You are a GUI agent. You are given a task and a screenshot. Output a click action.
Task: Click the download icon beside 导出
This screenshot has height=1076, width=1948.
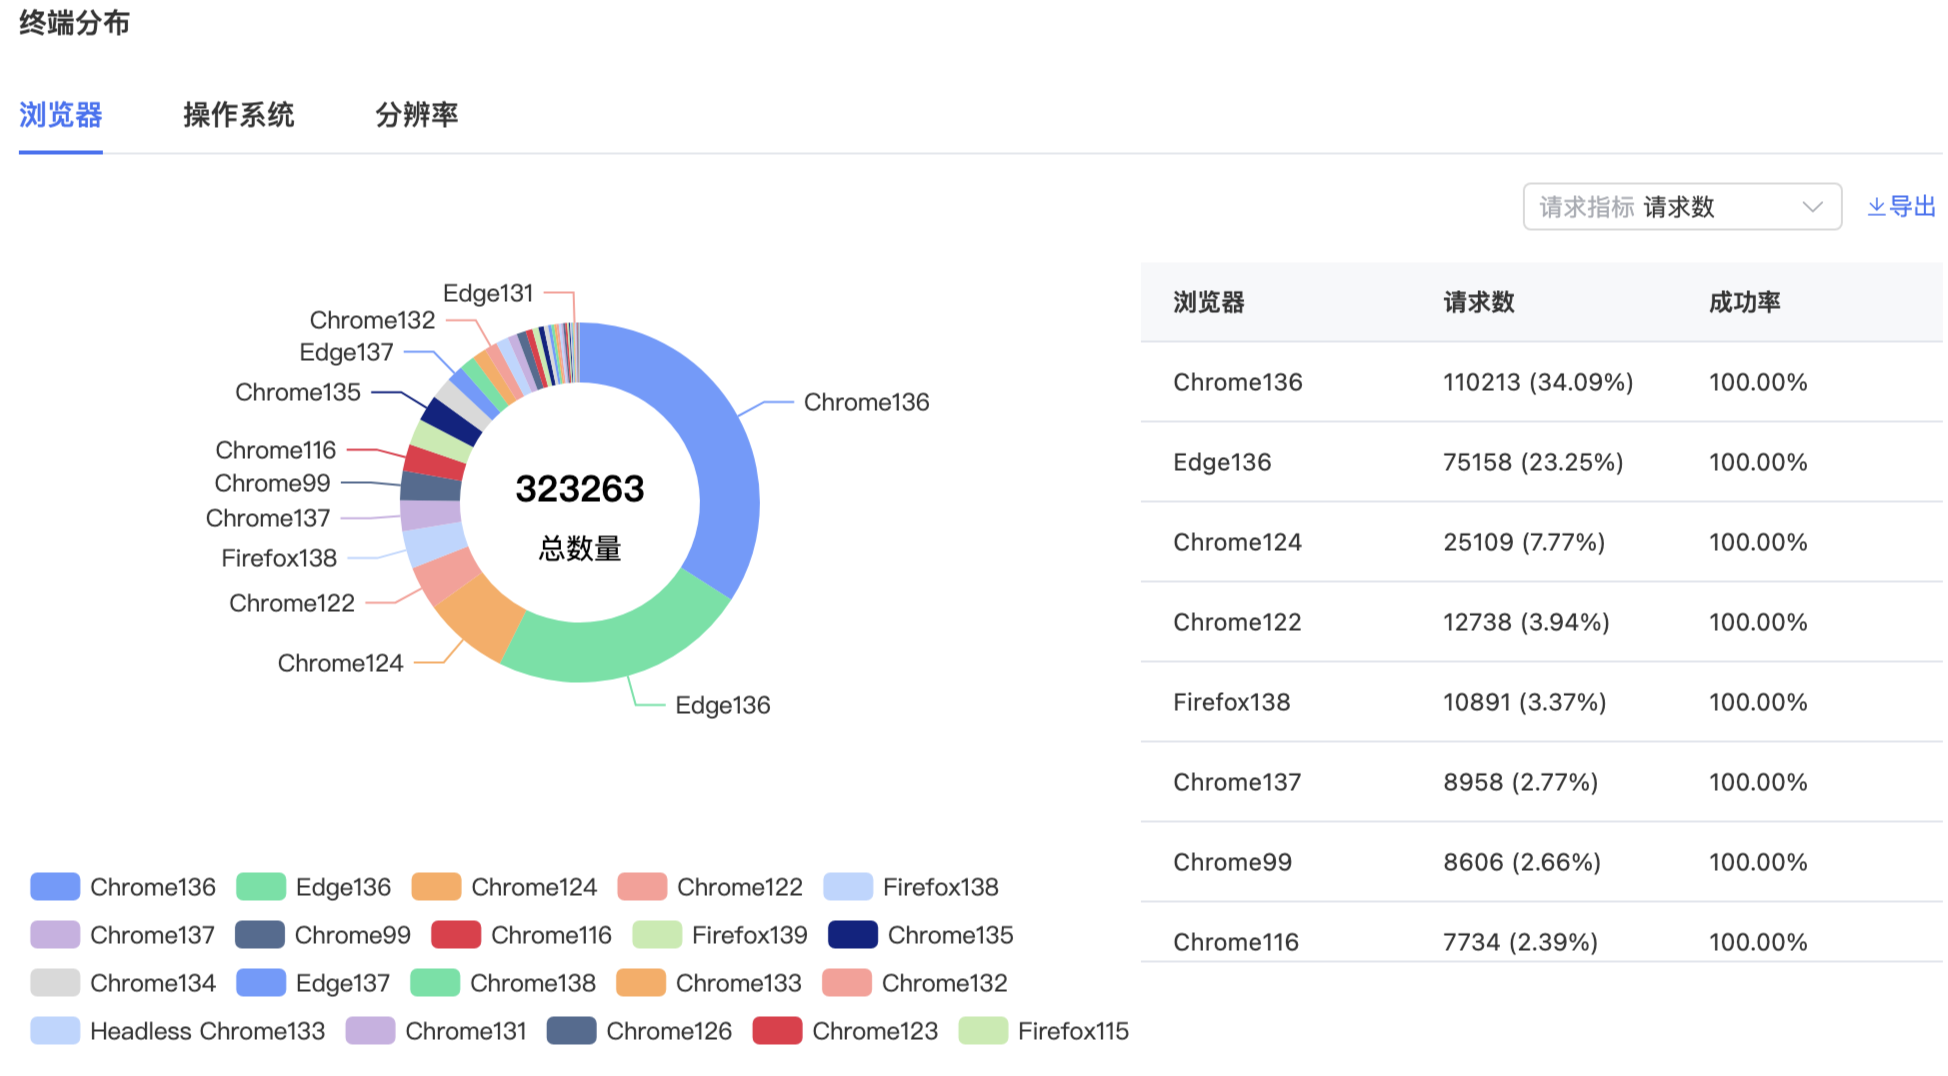point(1876,207)
